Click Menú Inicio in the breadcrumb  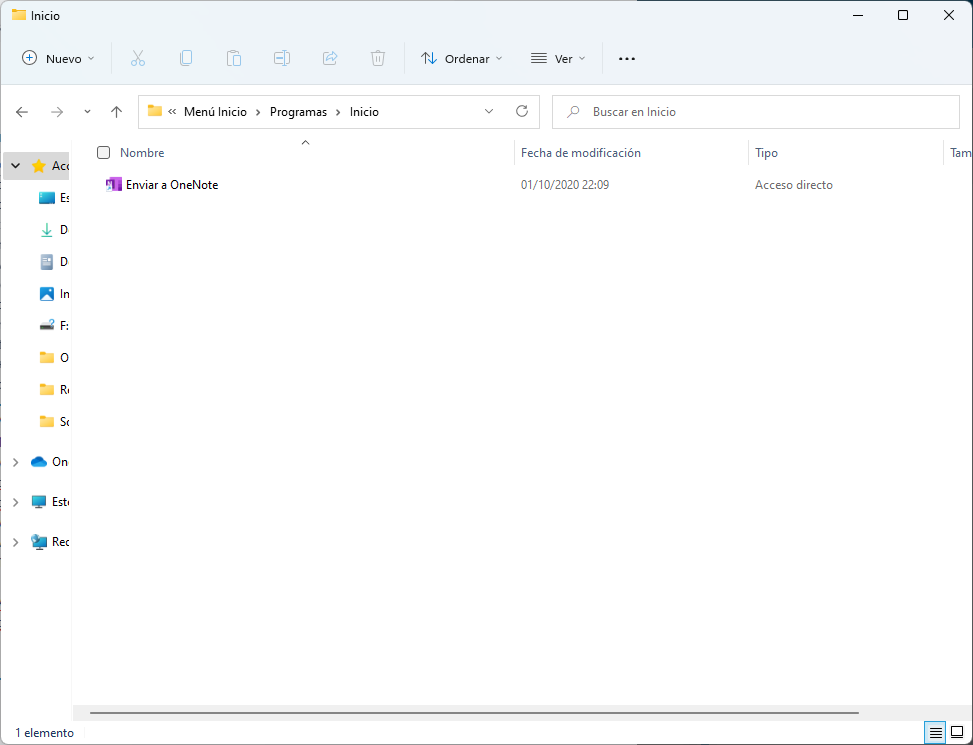click(x=215, y=112)
